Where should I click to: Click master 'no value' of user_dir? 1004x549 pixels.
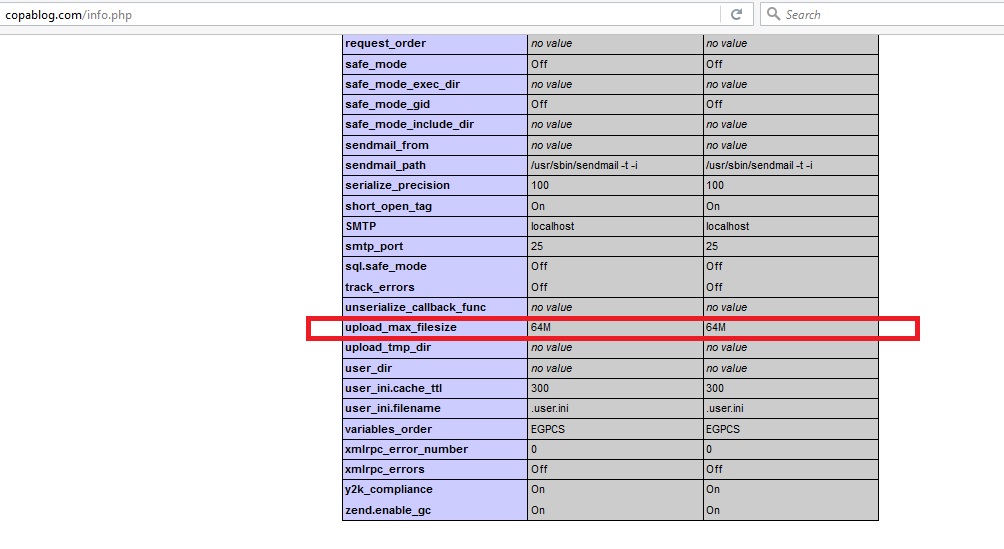[x=726, y=368]
